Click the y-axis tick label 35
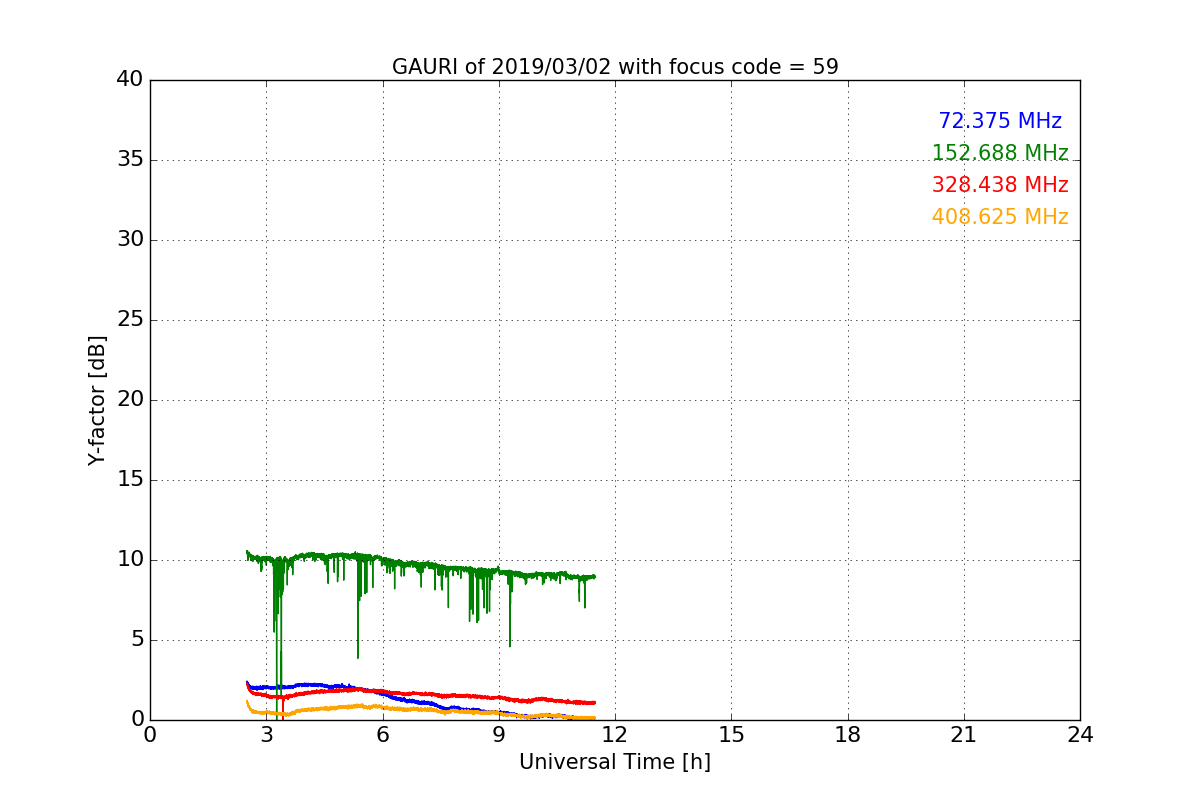1200x800 pixels. (x=130, y=160)
